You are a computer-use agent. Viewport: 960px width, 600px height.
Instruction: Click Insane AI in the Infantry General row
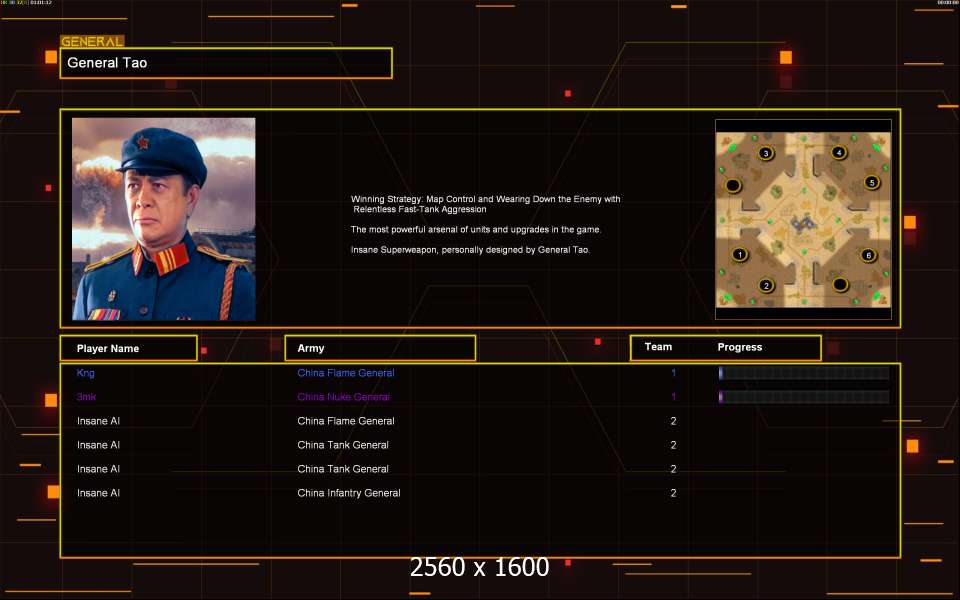pos(99,493)
